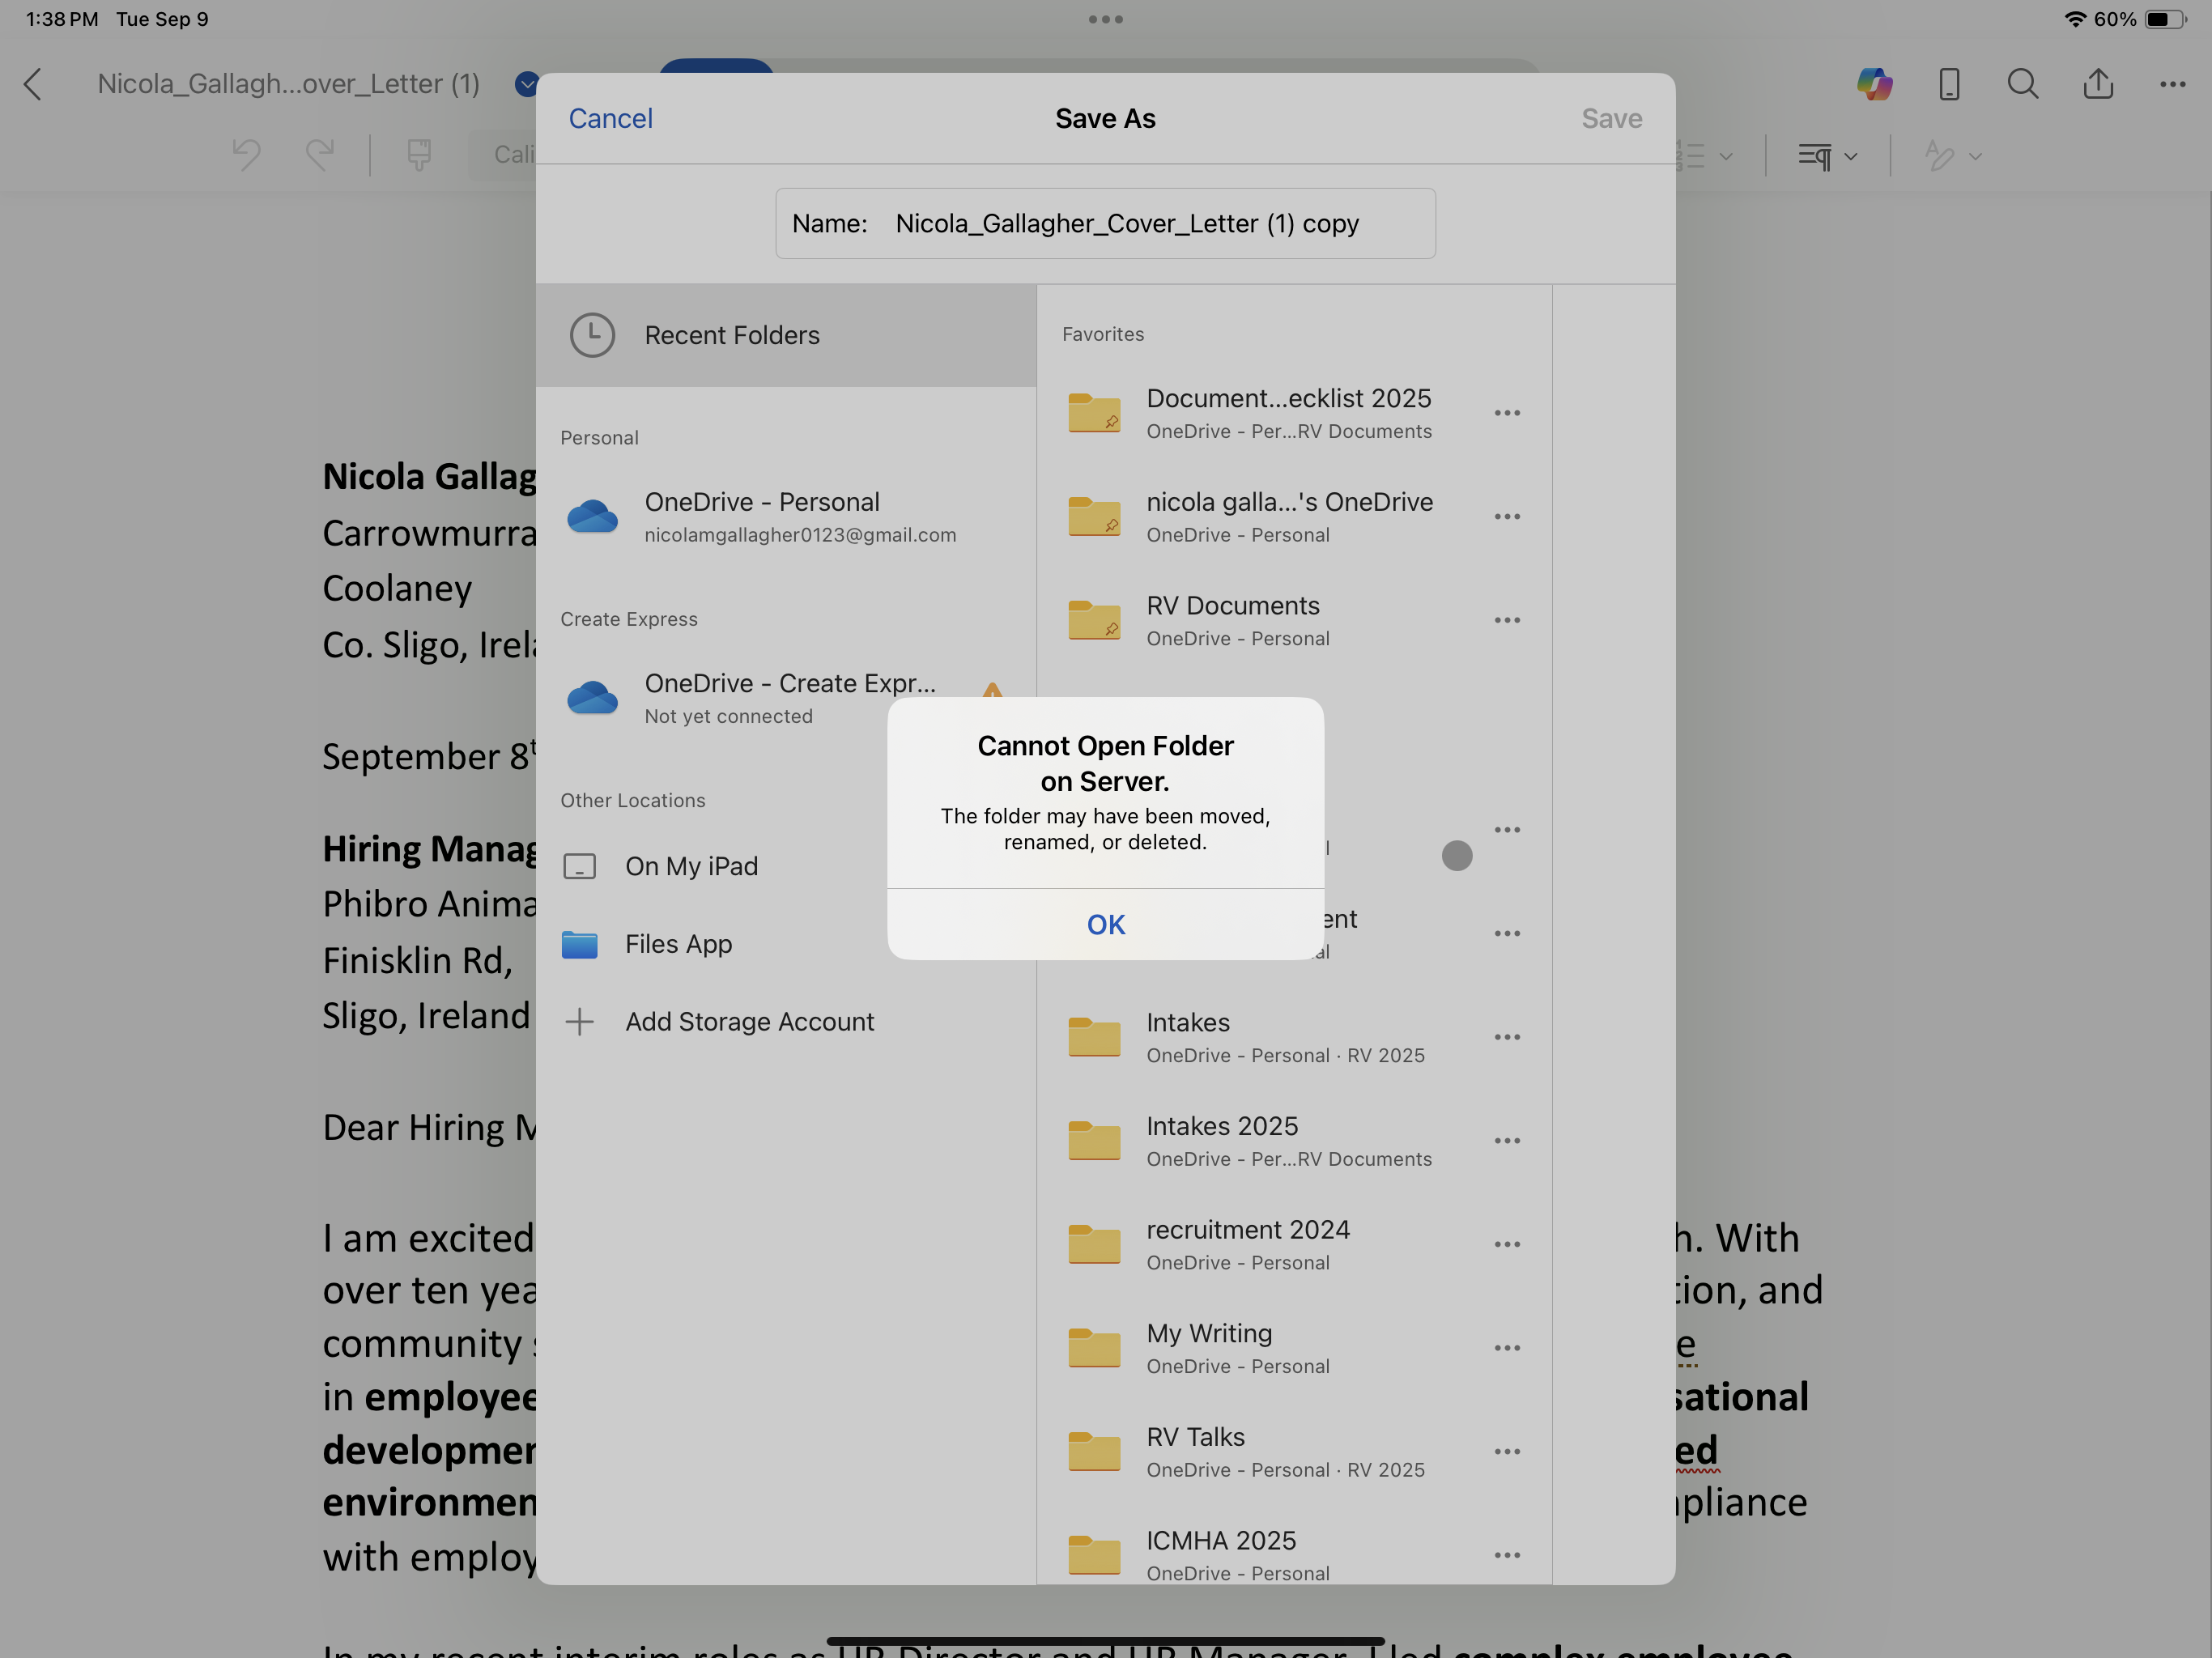Screen dimensions: 2212x1658
Task: Open the Intakes 2025 folder
Action: tap(1294, 1141)
